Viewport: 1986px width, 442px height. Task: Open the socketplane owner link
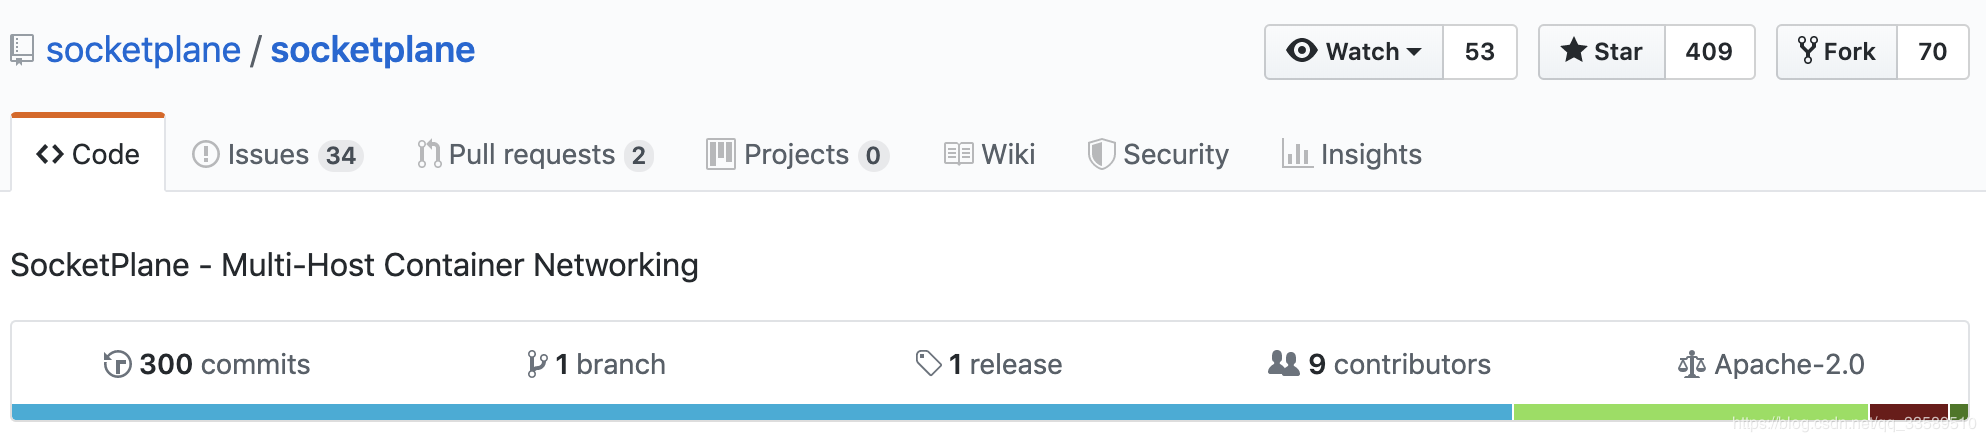click(x=143, y=50)
